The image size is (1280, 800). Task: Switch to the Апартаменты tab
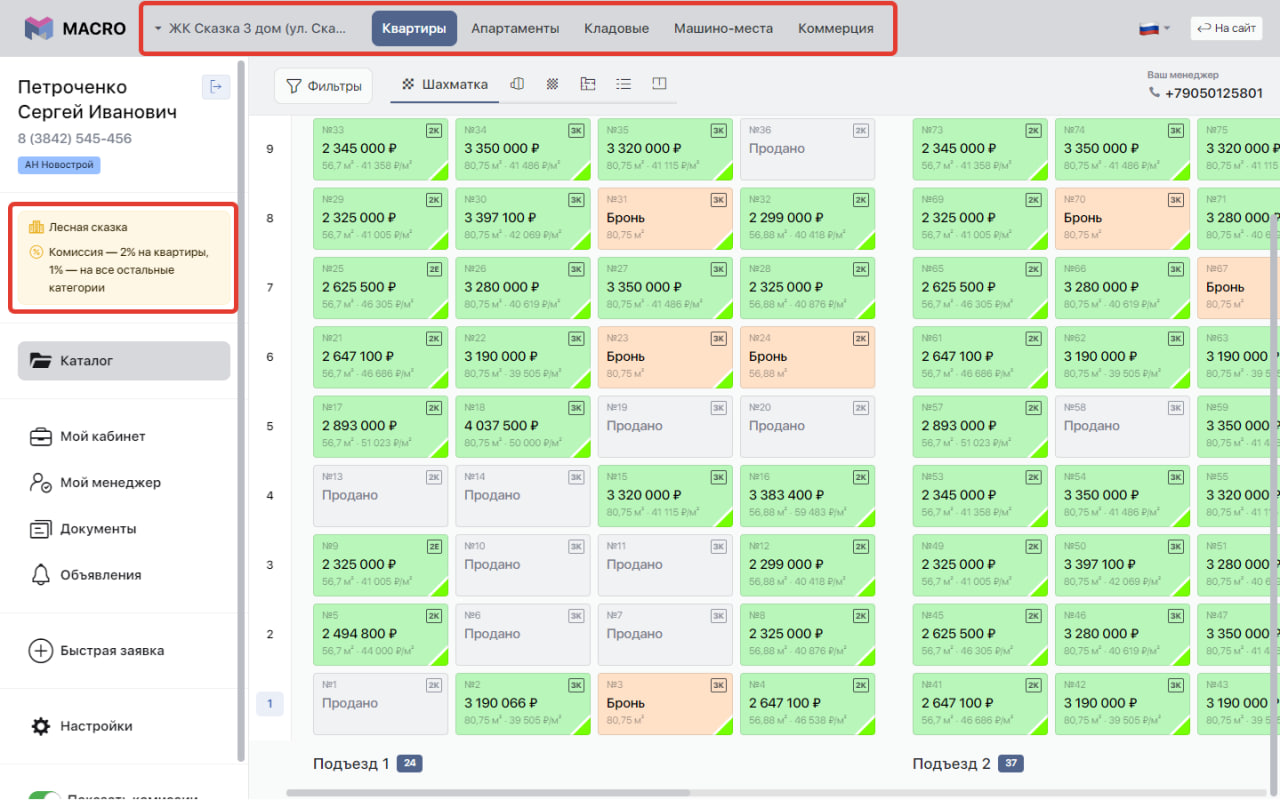tap(515, 29)
